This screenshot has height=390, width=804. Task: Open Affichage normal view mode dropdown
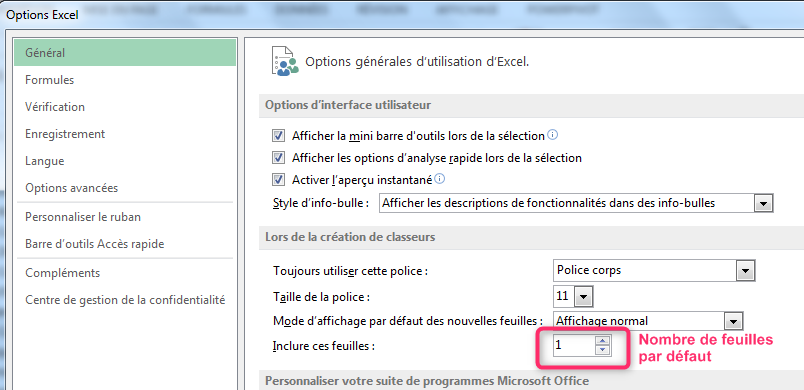click(734, 321)
